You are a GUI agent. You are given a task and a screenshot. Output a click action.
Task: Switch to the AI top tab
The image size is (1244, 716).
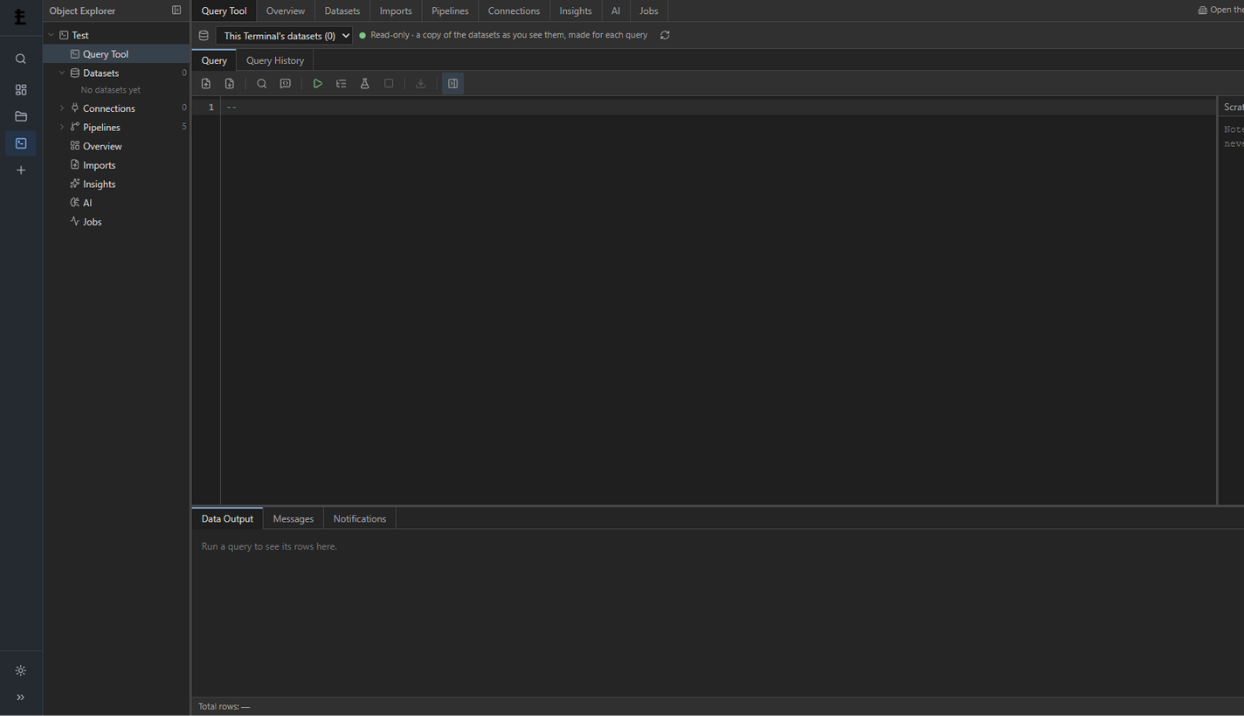click(x=616, y=11)
